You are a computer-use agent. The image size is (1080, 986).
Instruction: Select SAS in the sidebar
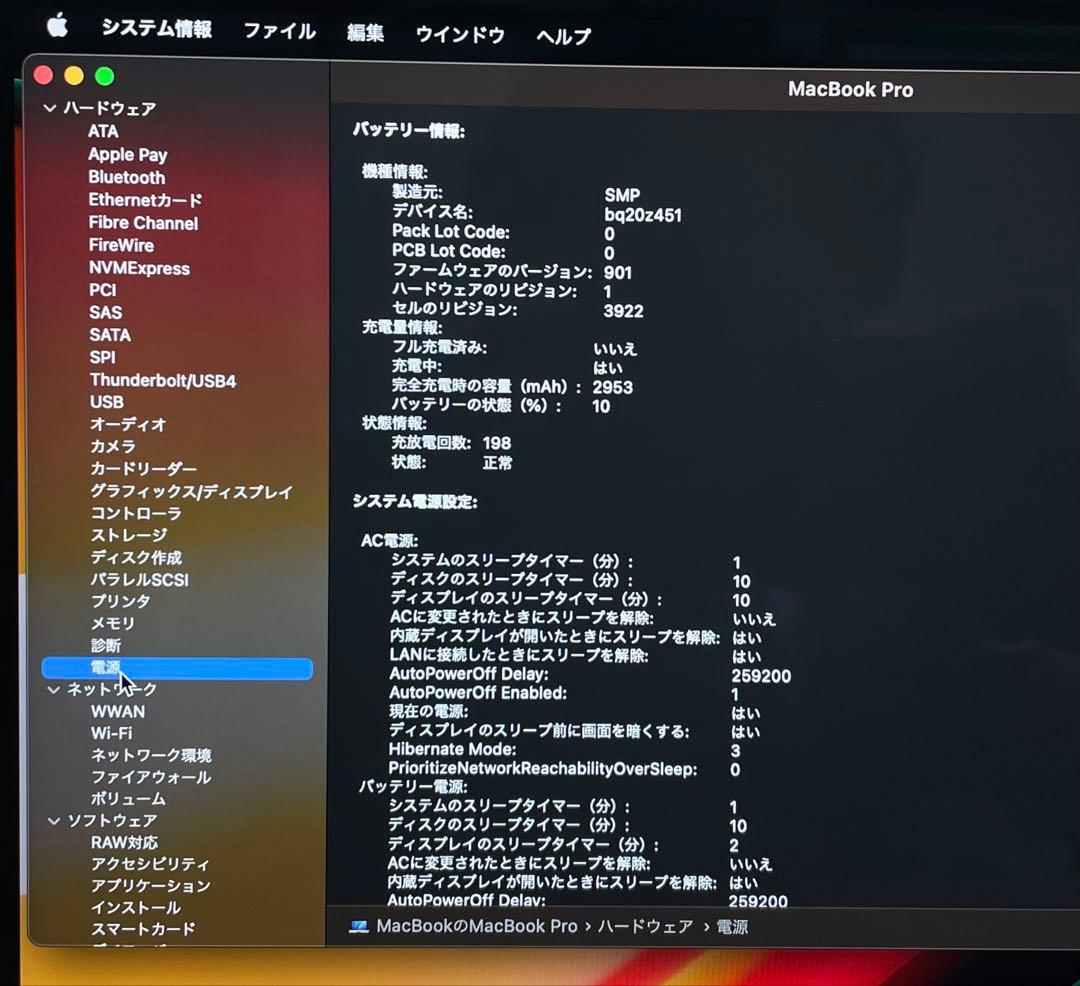tap(105, 313)
